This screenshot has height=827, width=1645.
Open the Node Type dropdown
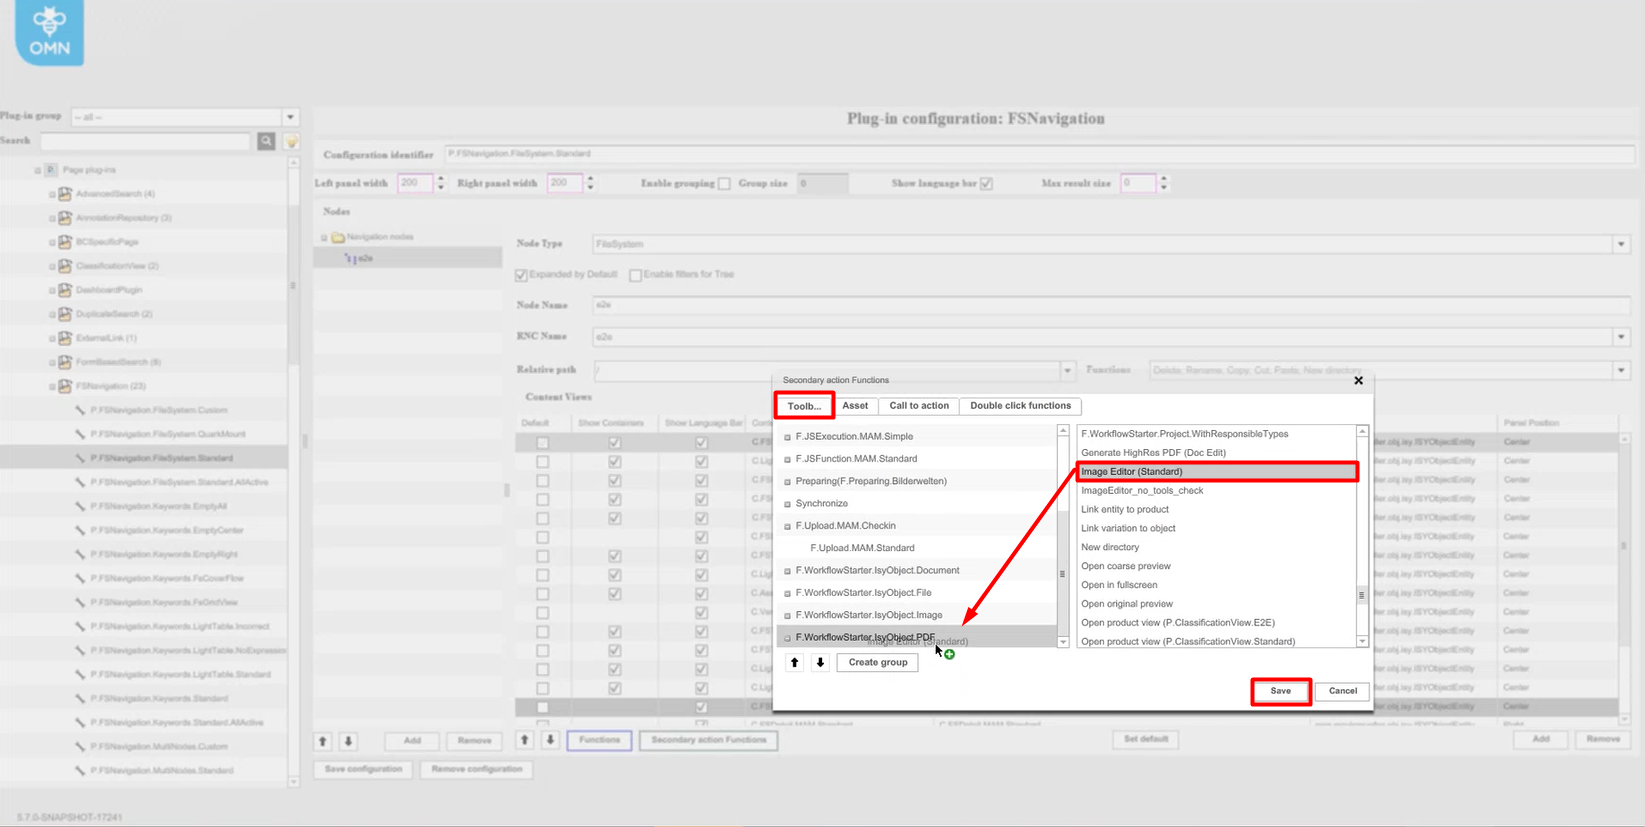pyautogui.click(x=1621, y=244)
